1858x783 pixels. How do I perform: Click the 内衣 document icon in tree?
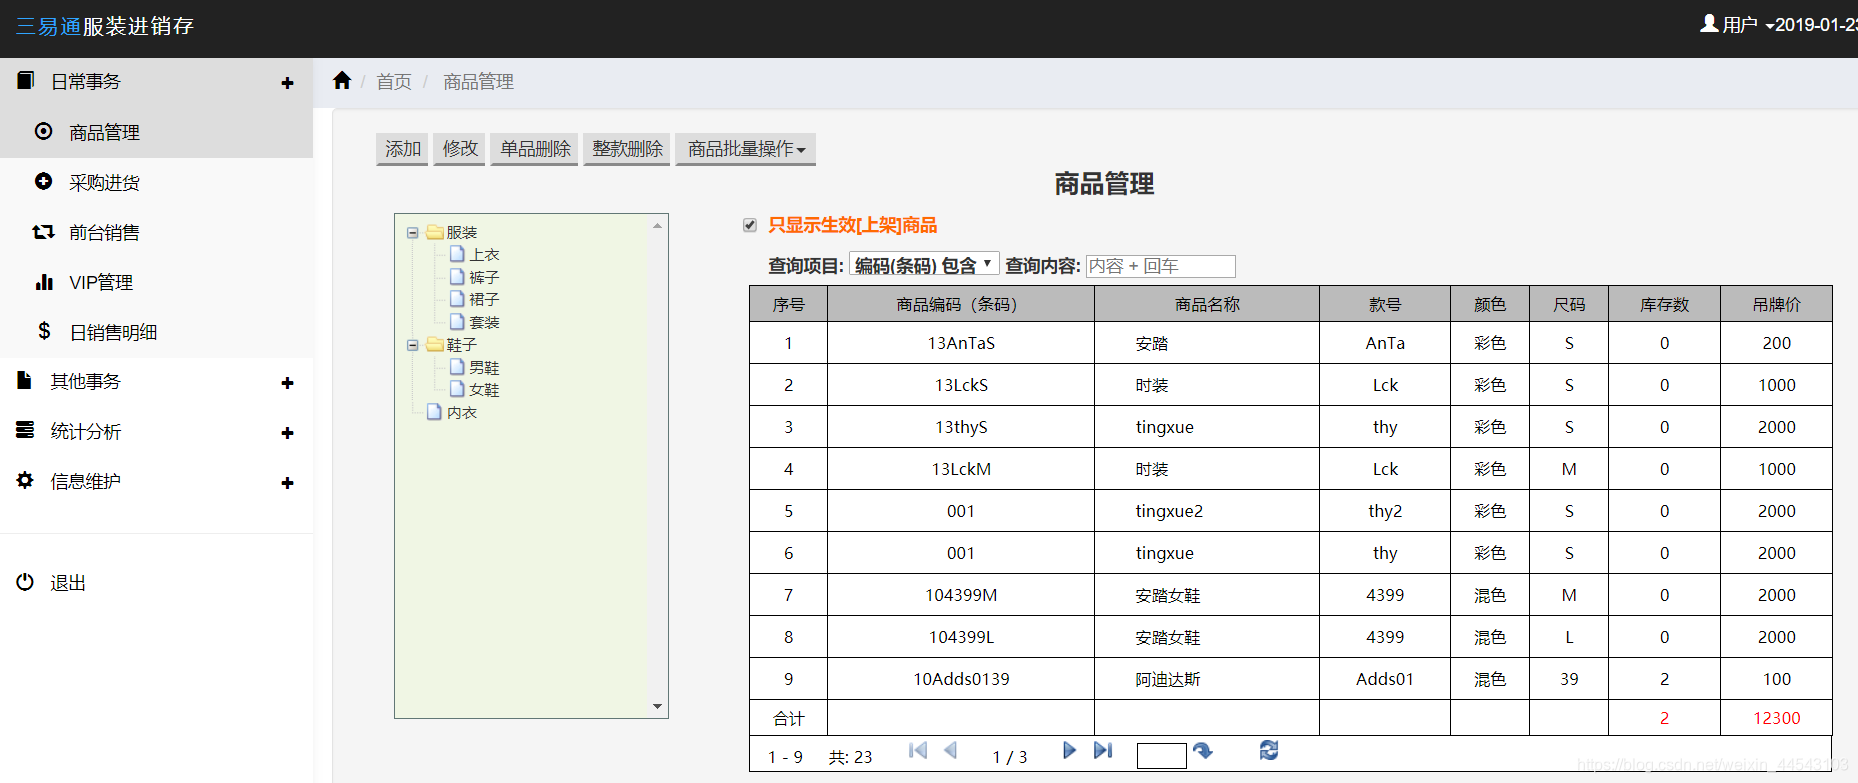(434, 412)
